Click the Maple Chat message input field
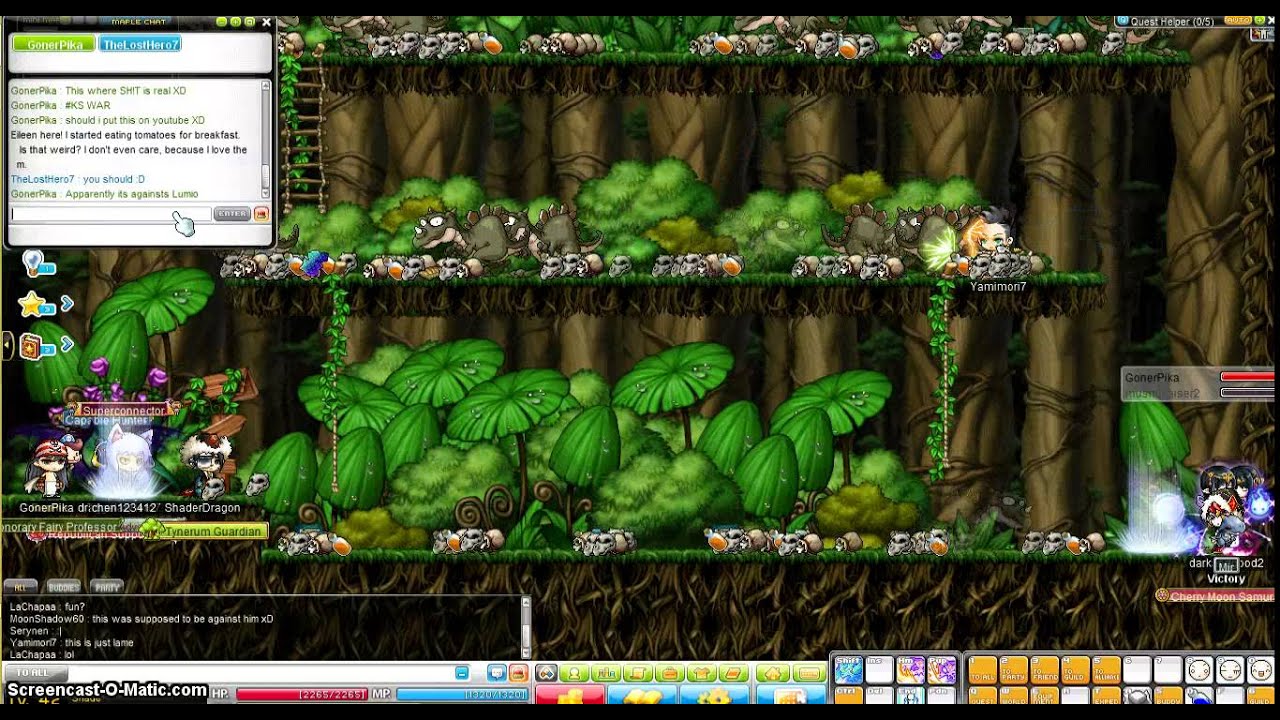 pos(111,213)
